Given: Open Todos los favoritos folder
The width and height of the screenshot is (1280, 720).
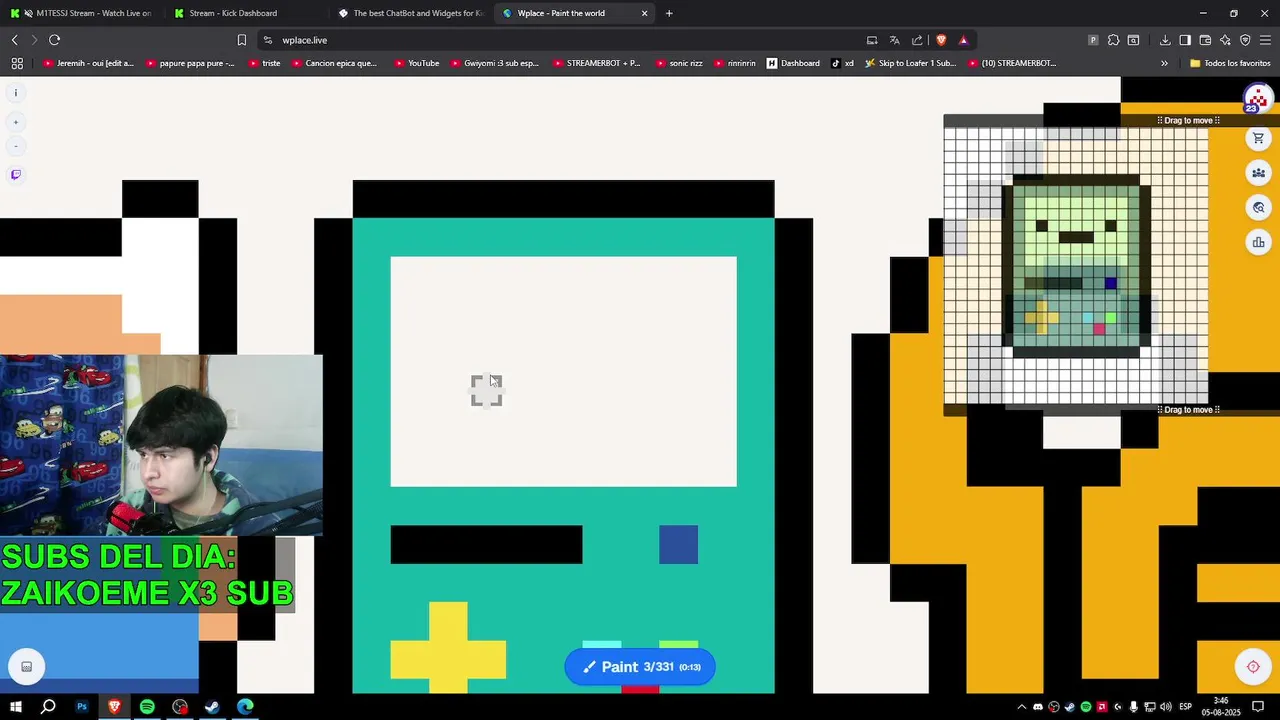Looking at the screenshot, I should 1230,63.
